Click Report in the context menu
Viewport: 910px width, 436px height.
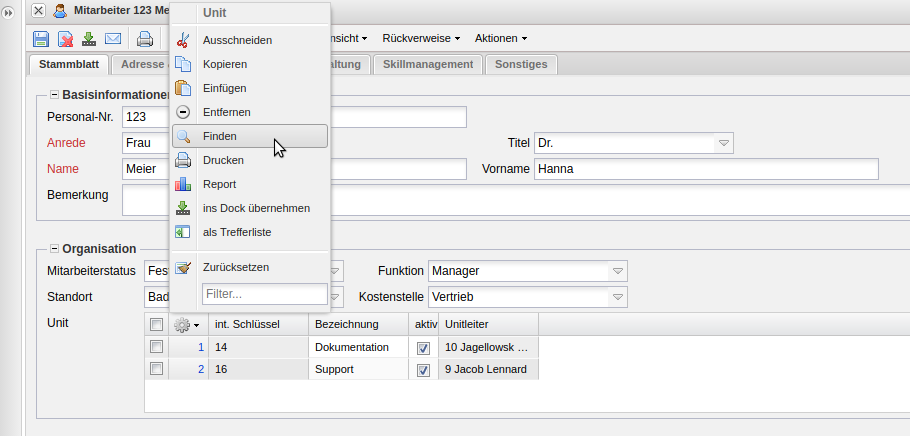pyautogui.click(x=220, y=184)
